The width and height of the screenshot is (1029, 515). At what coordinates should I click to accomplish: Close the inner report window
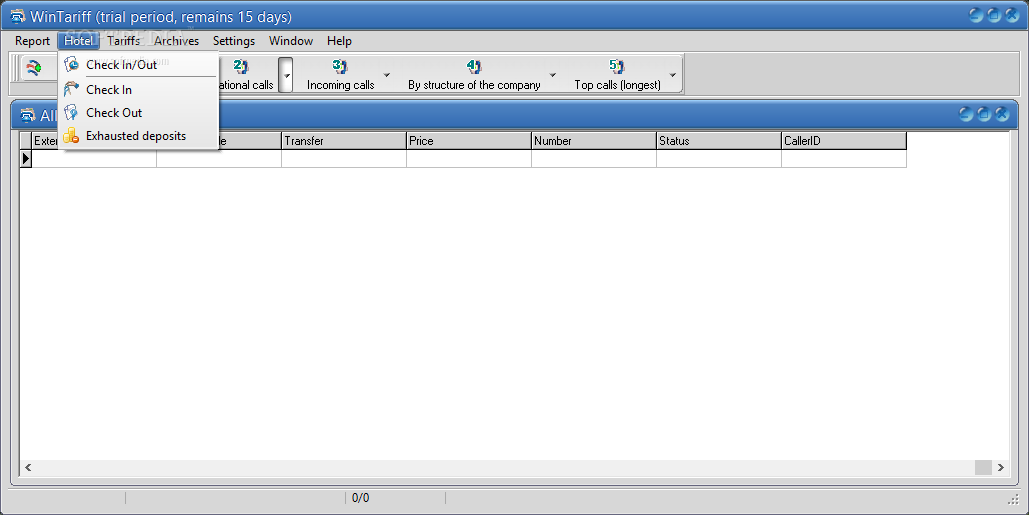tap(1002, 114)
